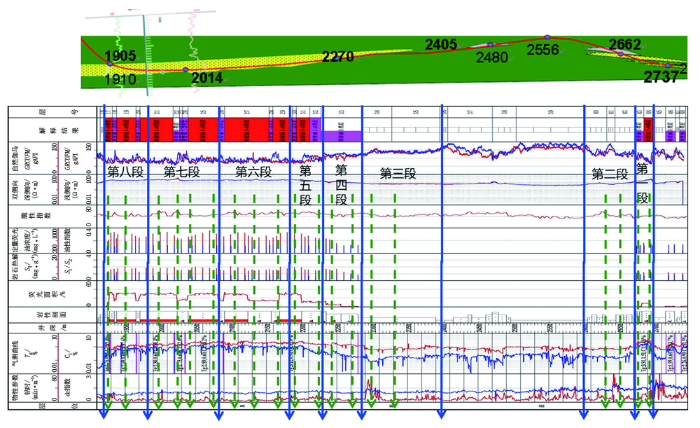Select the 第一段 segment label
This screenshot has width=700, height=428.
point(642,183)
